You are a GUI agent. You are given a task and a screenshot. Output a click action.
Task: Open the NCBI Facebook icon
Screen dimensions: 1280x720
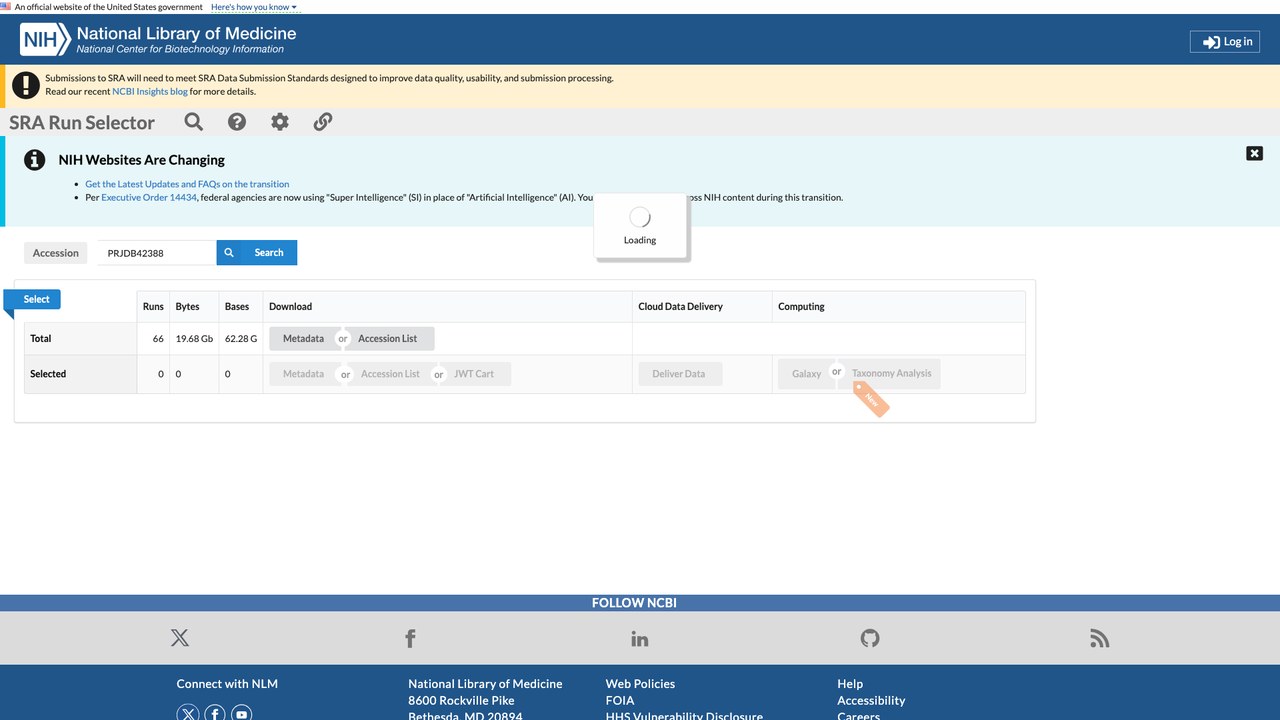tap(410, 638)
